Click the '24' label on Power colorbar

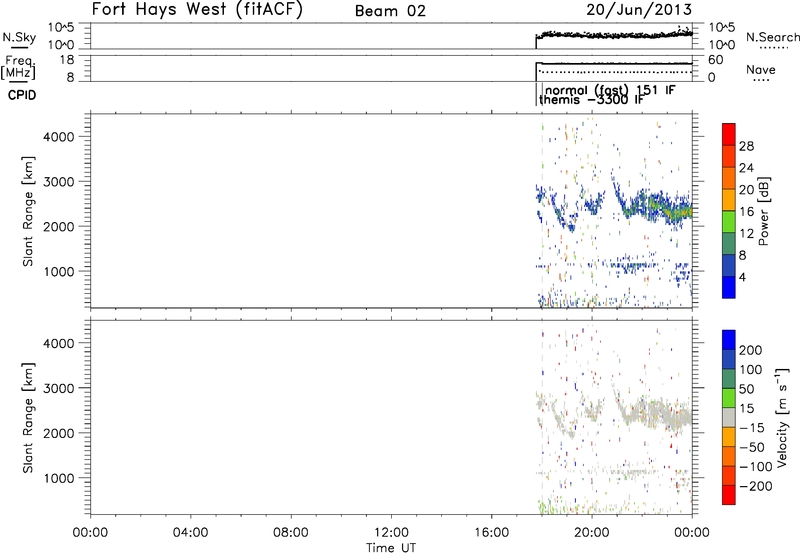click(746, 168)
